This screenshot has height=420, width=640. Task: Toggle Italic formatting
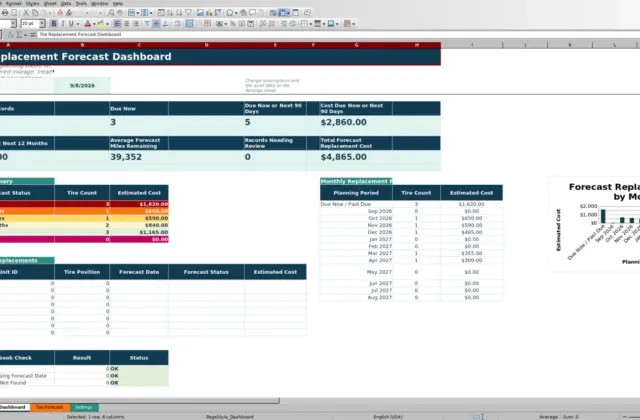pos(63,24)
